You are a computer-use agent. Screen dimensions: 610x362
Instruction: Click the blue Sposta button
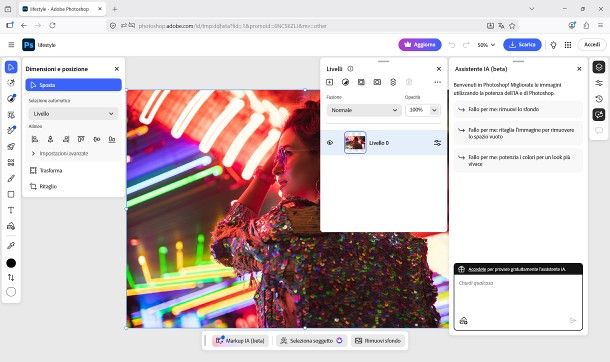74,85
